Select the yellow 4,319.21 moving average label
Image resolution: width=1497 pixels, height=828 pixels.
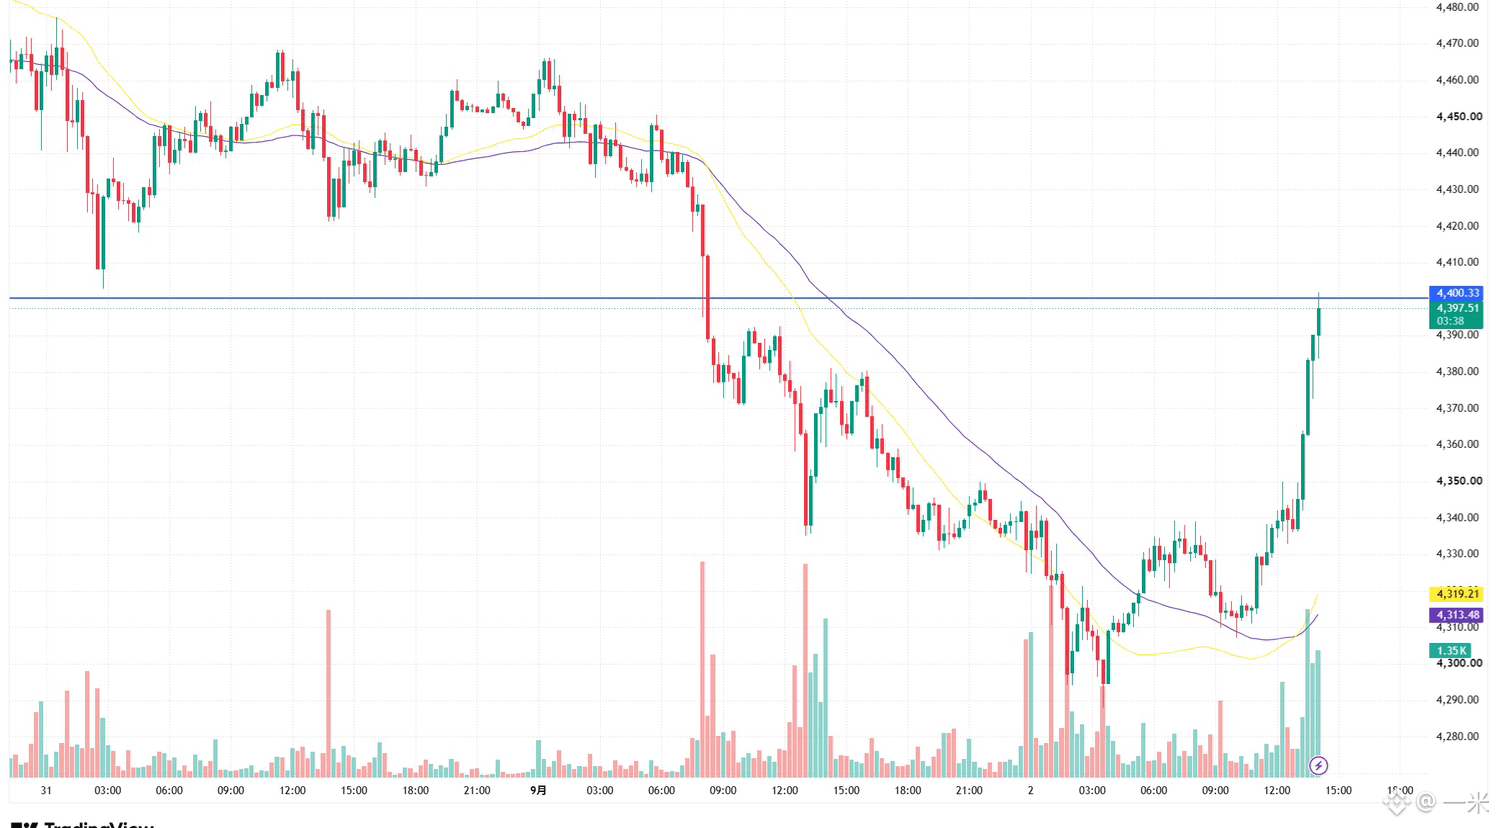pyautogui.click(x=1456, y=594)
